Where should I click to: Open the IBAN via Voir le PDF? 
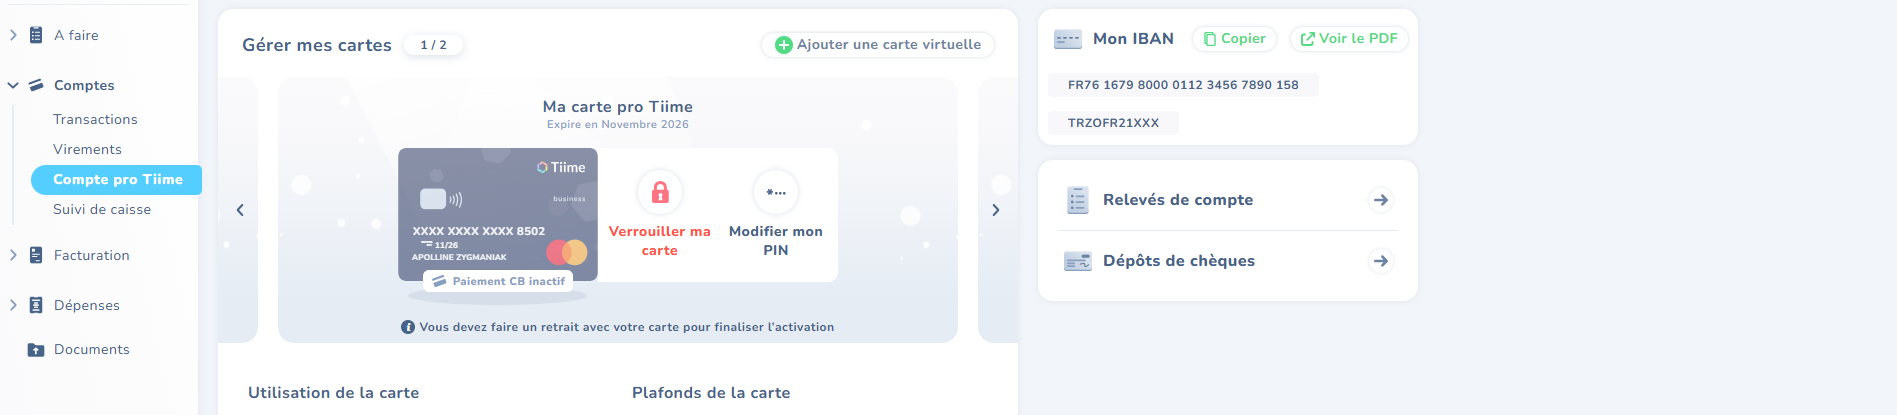coord(1349,39)
